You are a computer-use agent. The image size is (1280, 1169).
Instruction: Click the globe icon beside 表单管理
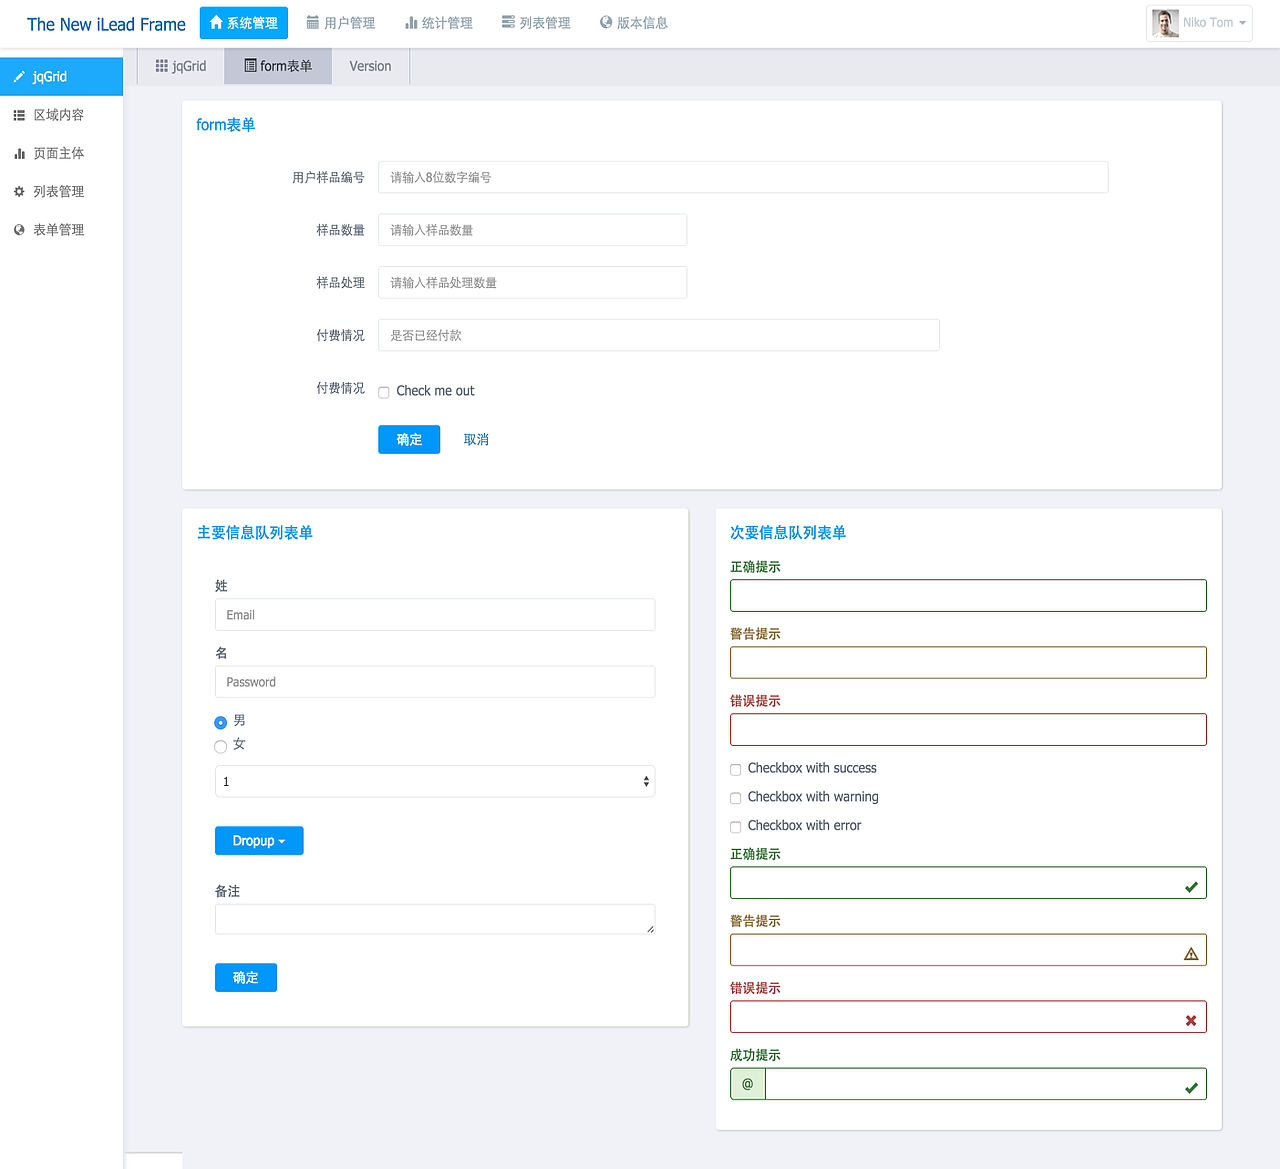tap(19, 229)
